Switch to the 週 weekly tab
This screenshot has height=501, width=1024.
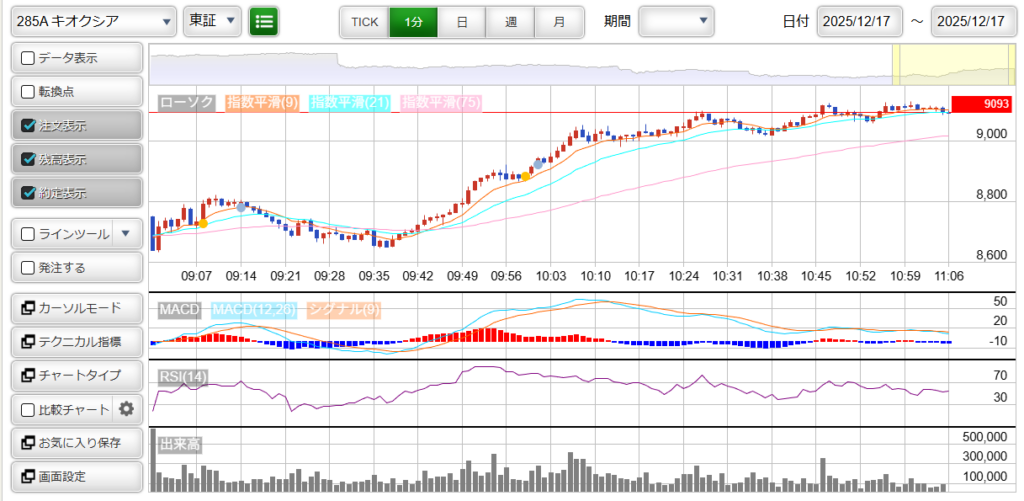pyautogui.click(x=511, y=21)
